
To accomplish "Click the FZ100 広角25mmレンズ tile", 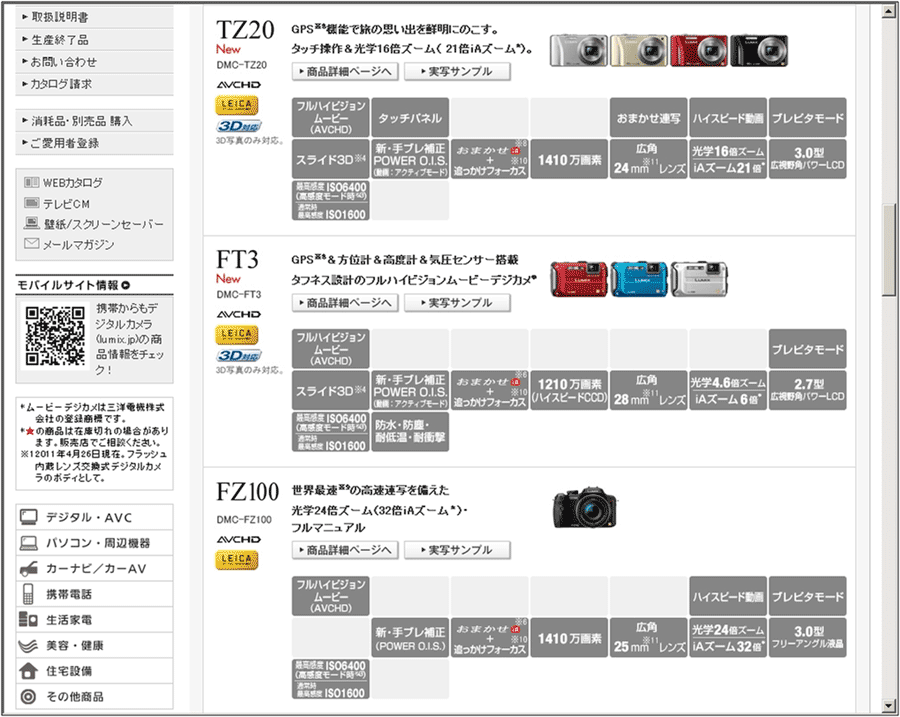I will click(649, 638).
